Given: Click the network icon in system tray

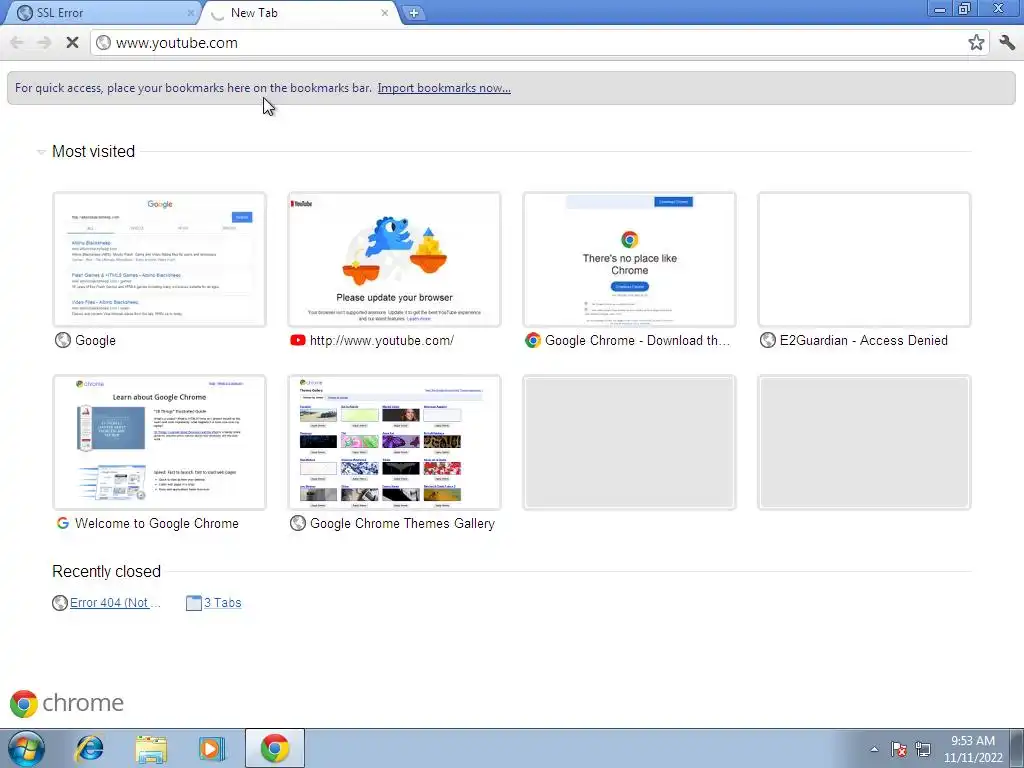Looking at the screenshot, I should (923, 749).
